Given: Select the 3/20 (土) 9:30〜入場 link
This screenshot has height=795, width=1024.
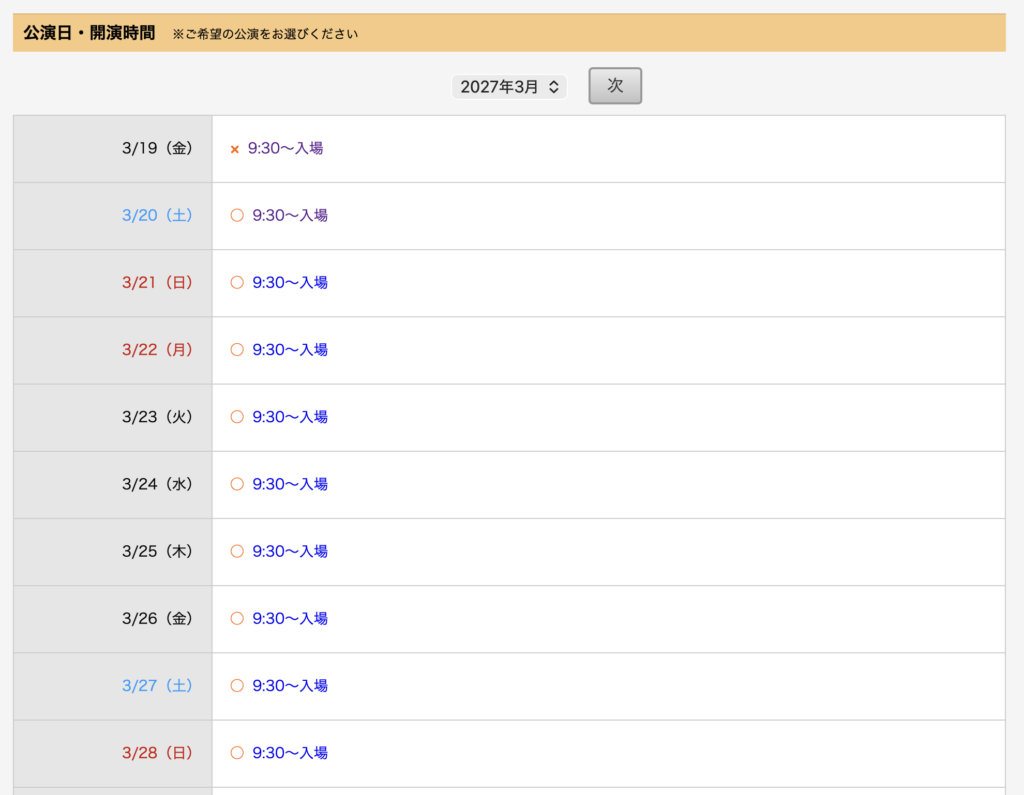Looking at the screenshot, I should pyautogui.click(x=290, y=216).
